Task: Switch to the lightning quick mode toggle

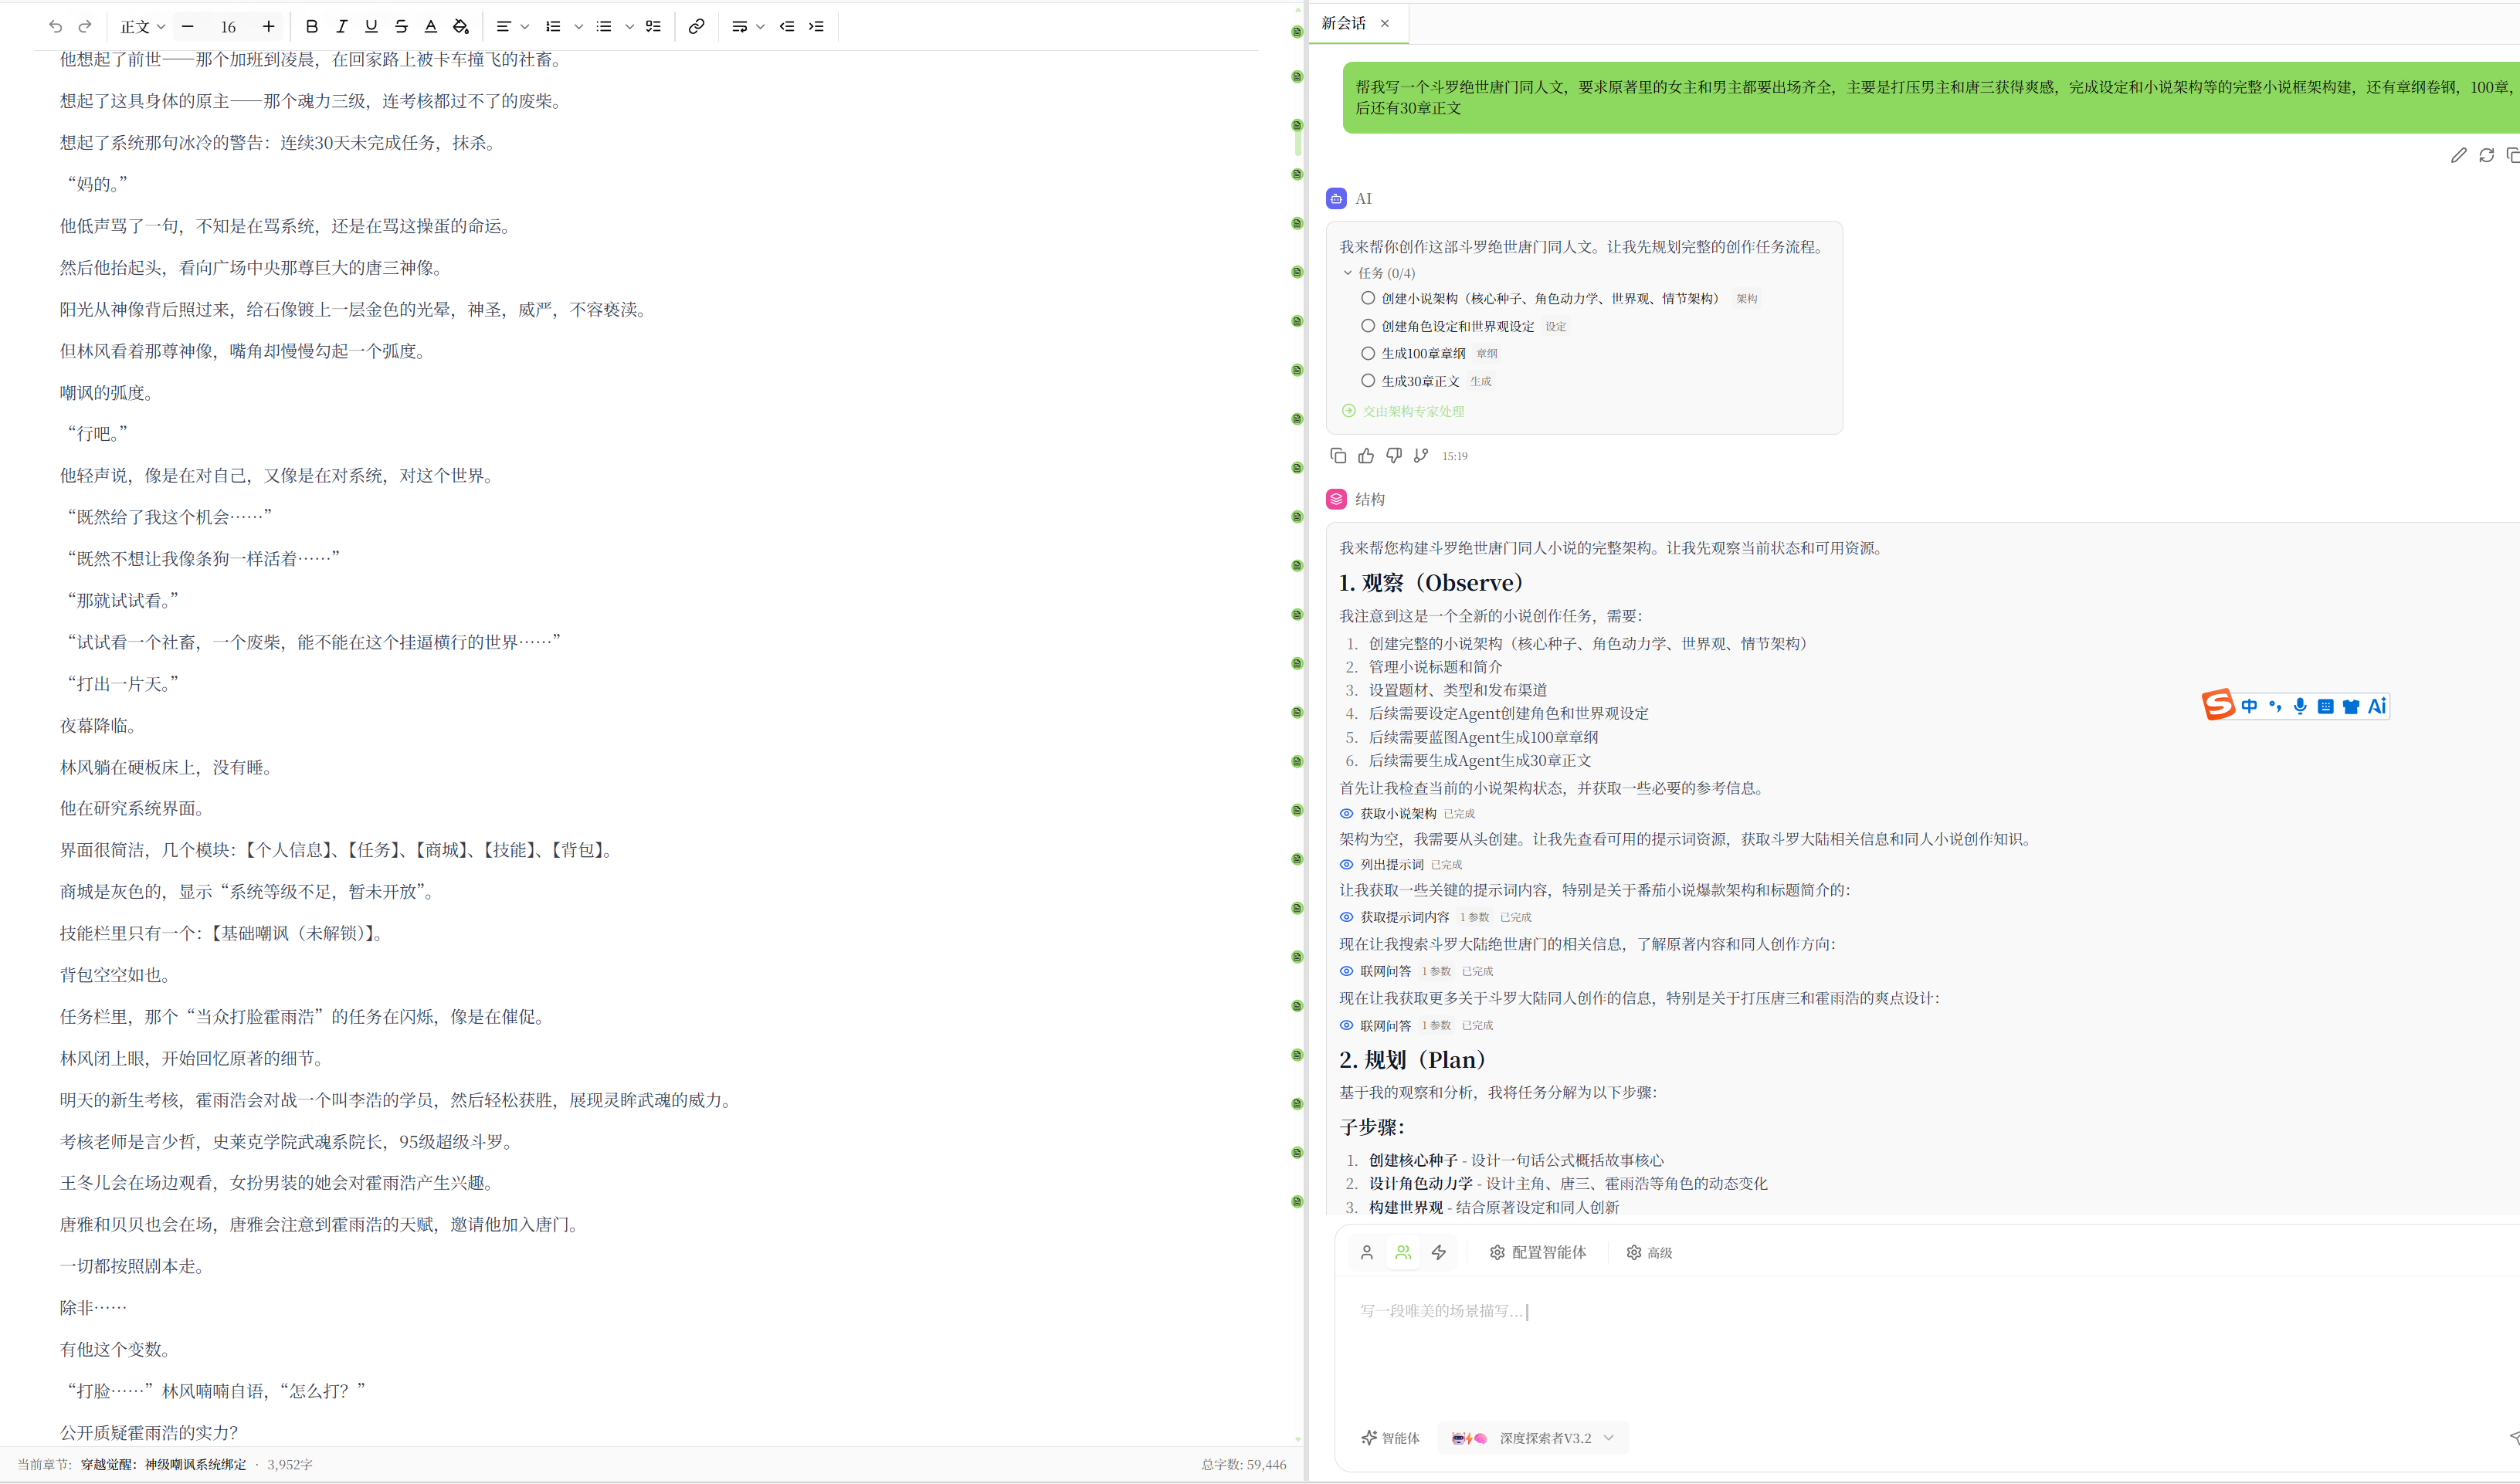Action: pyautogui.click(x=1439, y=1252)
